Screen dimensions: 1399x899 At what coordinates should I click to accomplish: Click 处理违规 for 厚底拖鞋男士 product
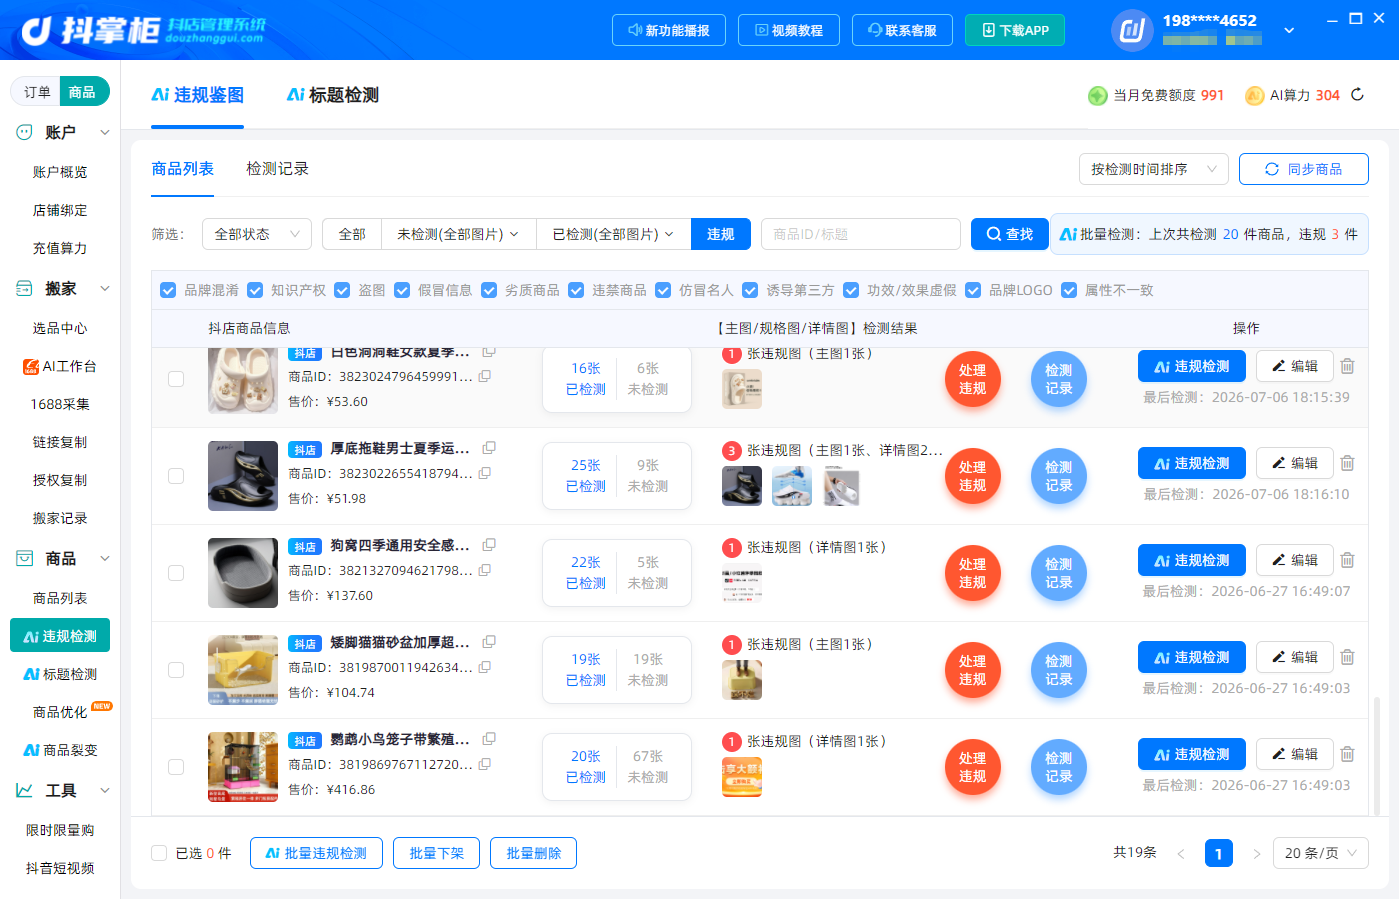tap(973, 476)
